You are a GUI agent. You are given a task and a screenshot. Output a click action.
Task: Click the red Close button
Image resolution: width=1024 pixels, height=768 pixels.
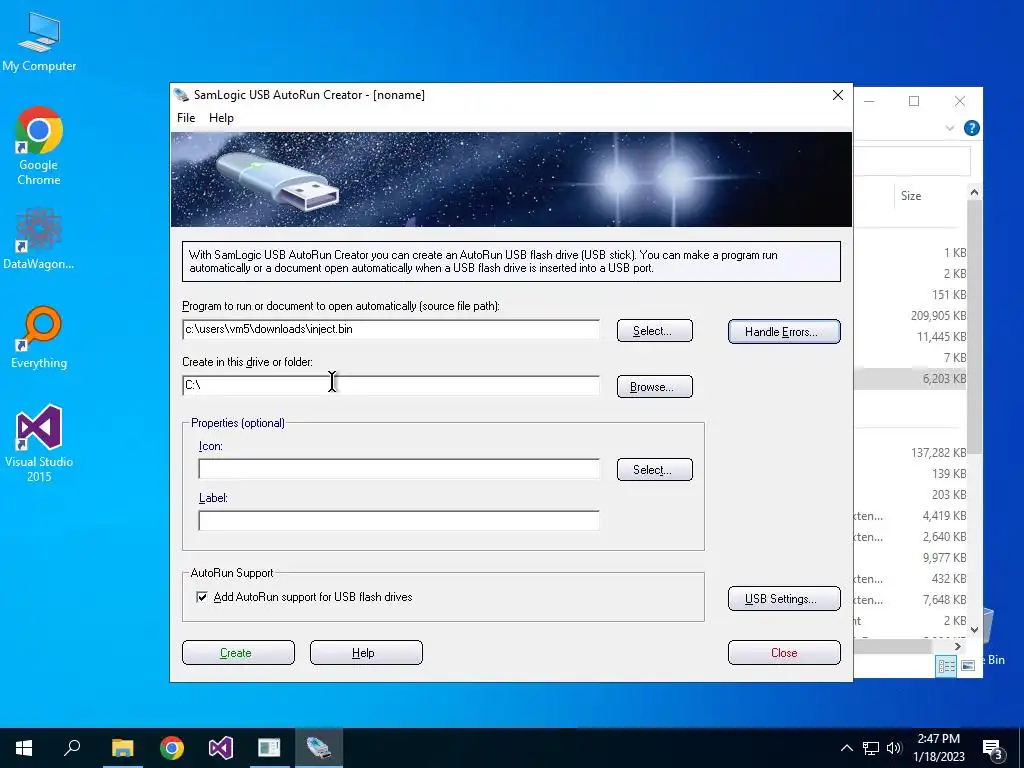tap(784, 652)
